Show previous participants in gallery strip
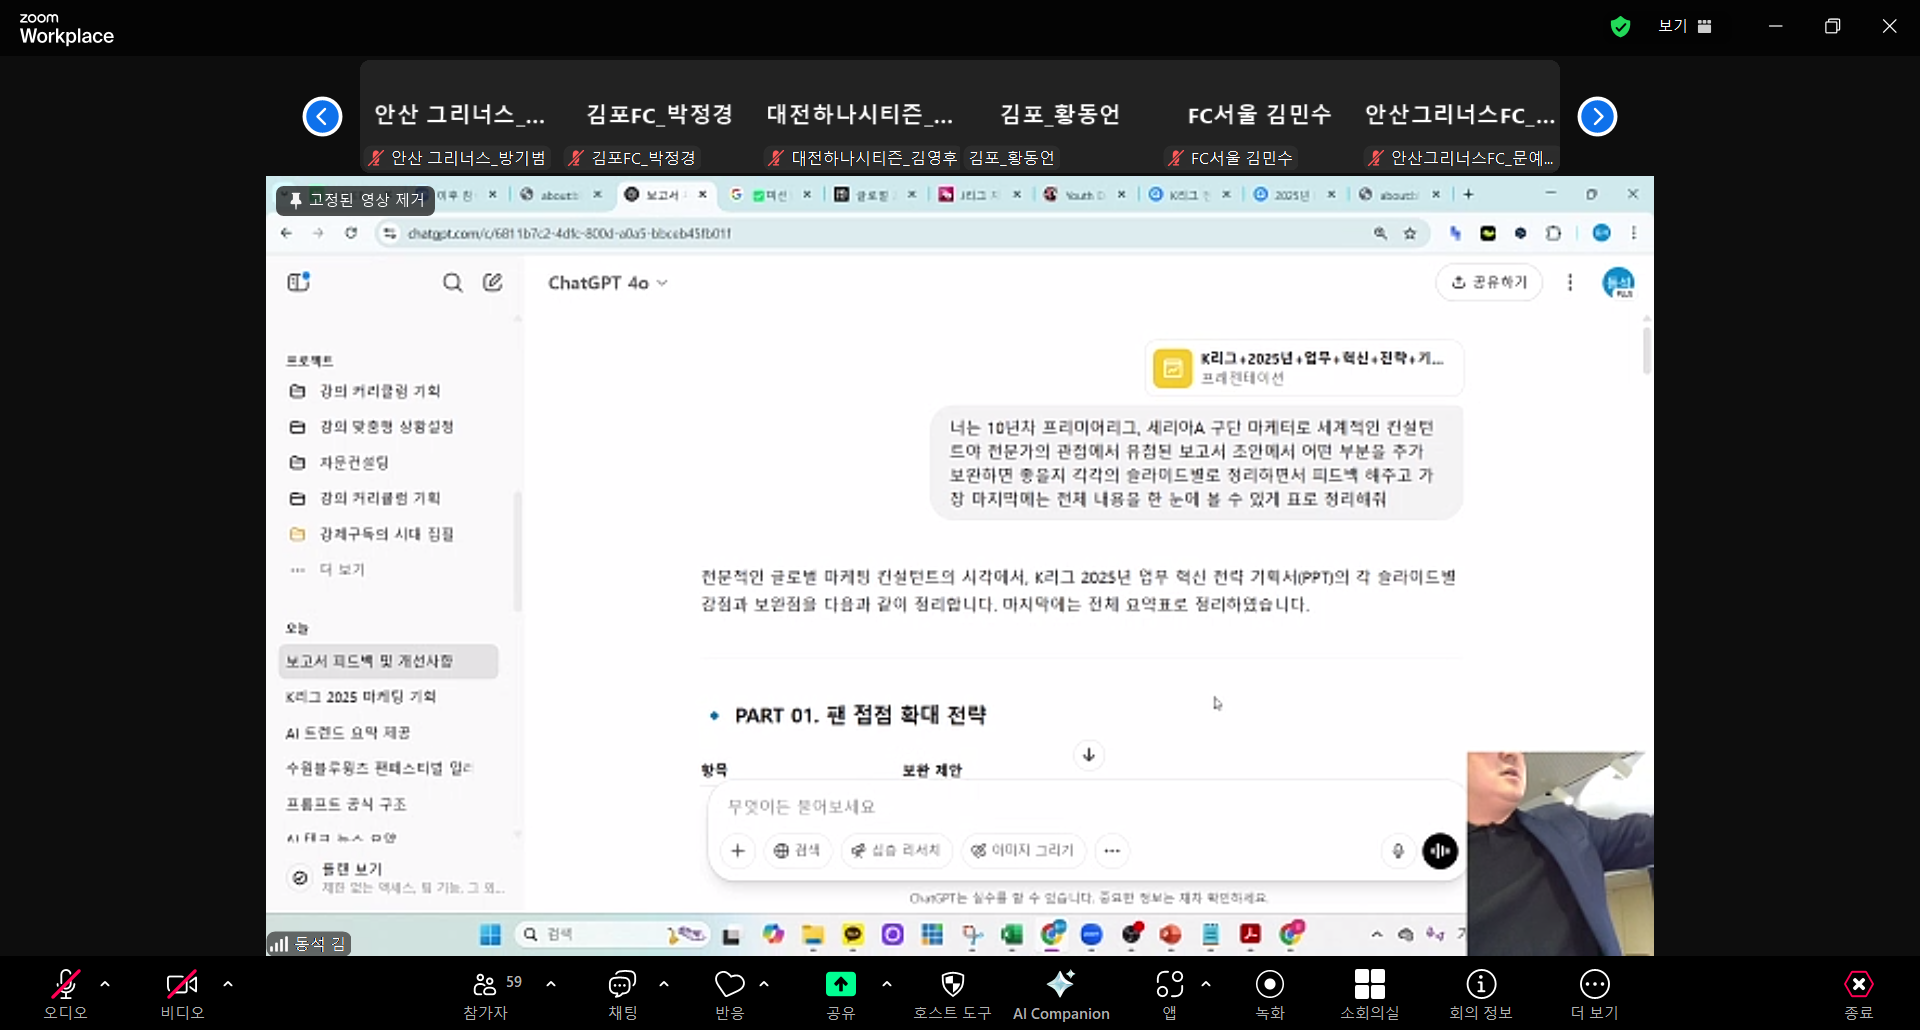1920x1030 pixels. 322,117
